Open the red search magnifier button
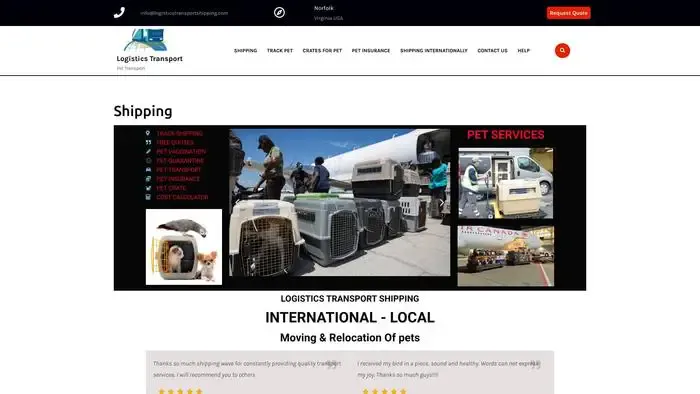700x394 pixels. tap(562, 50)
